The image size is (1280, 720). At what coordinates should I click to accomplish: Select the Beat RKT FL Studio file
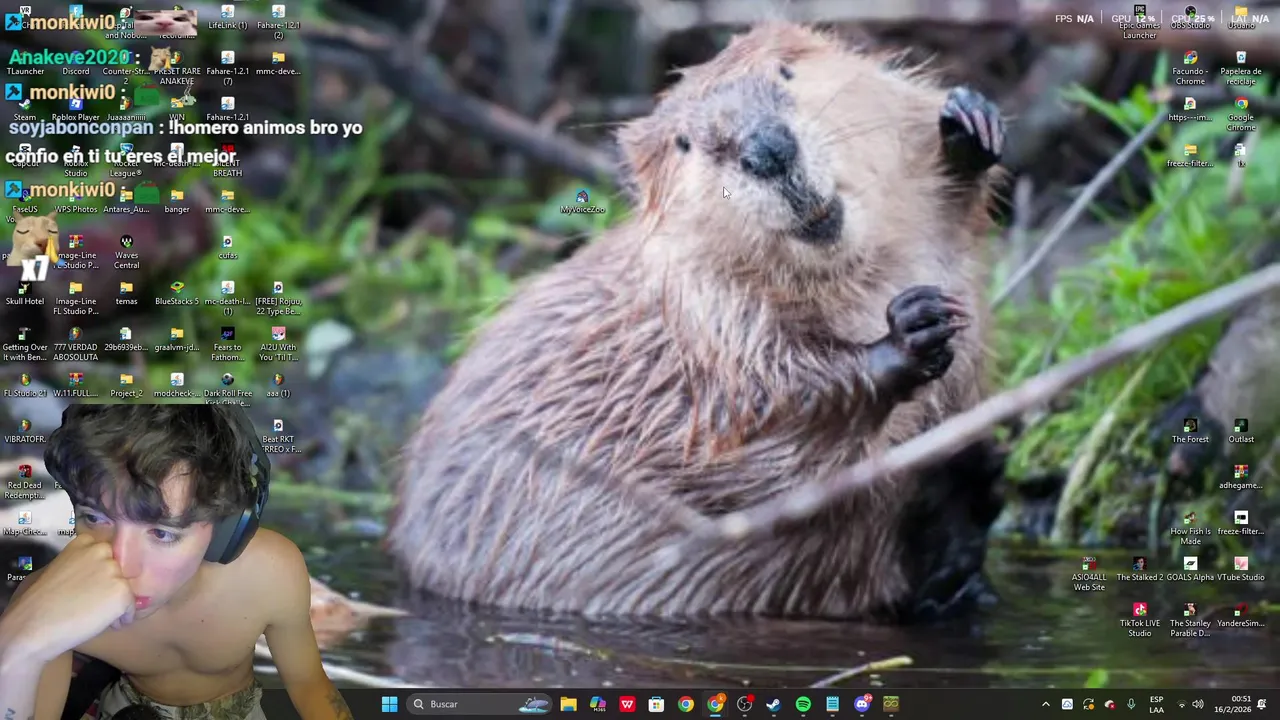(x=278, y=436)
